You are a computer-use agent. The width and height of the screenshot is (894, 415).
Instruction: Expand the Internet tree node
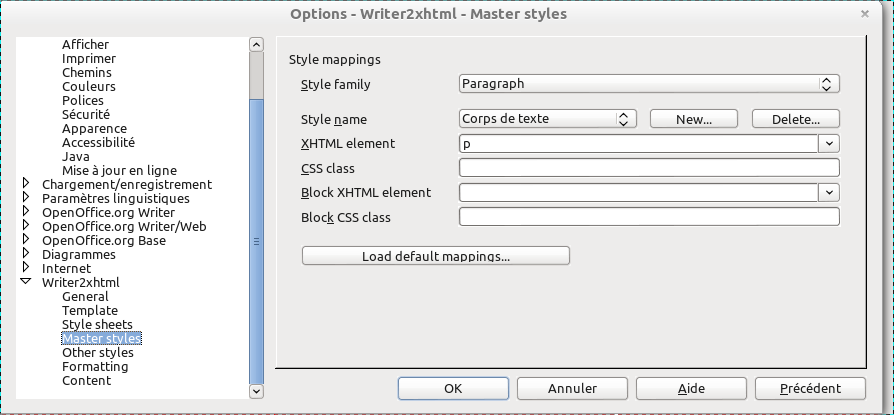click(26, 268)
